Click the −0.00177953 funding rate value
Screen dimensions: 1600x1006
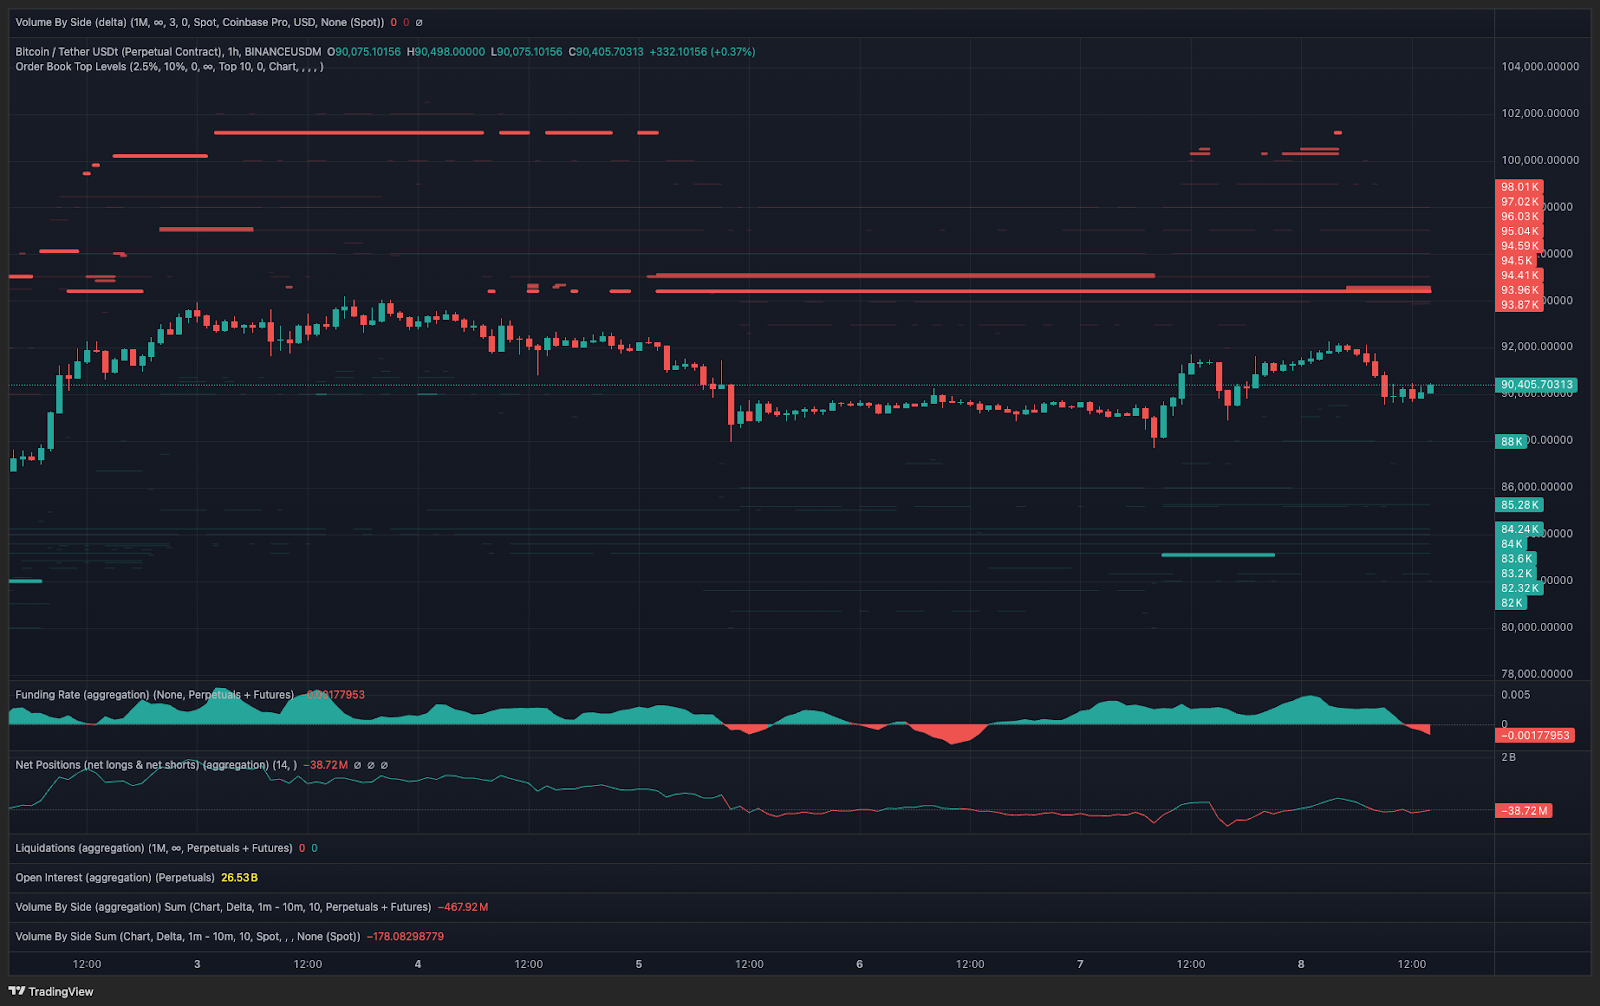pyautogui.click(x=1537, y=733)
